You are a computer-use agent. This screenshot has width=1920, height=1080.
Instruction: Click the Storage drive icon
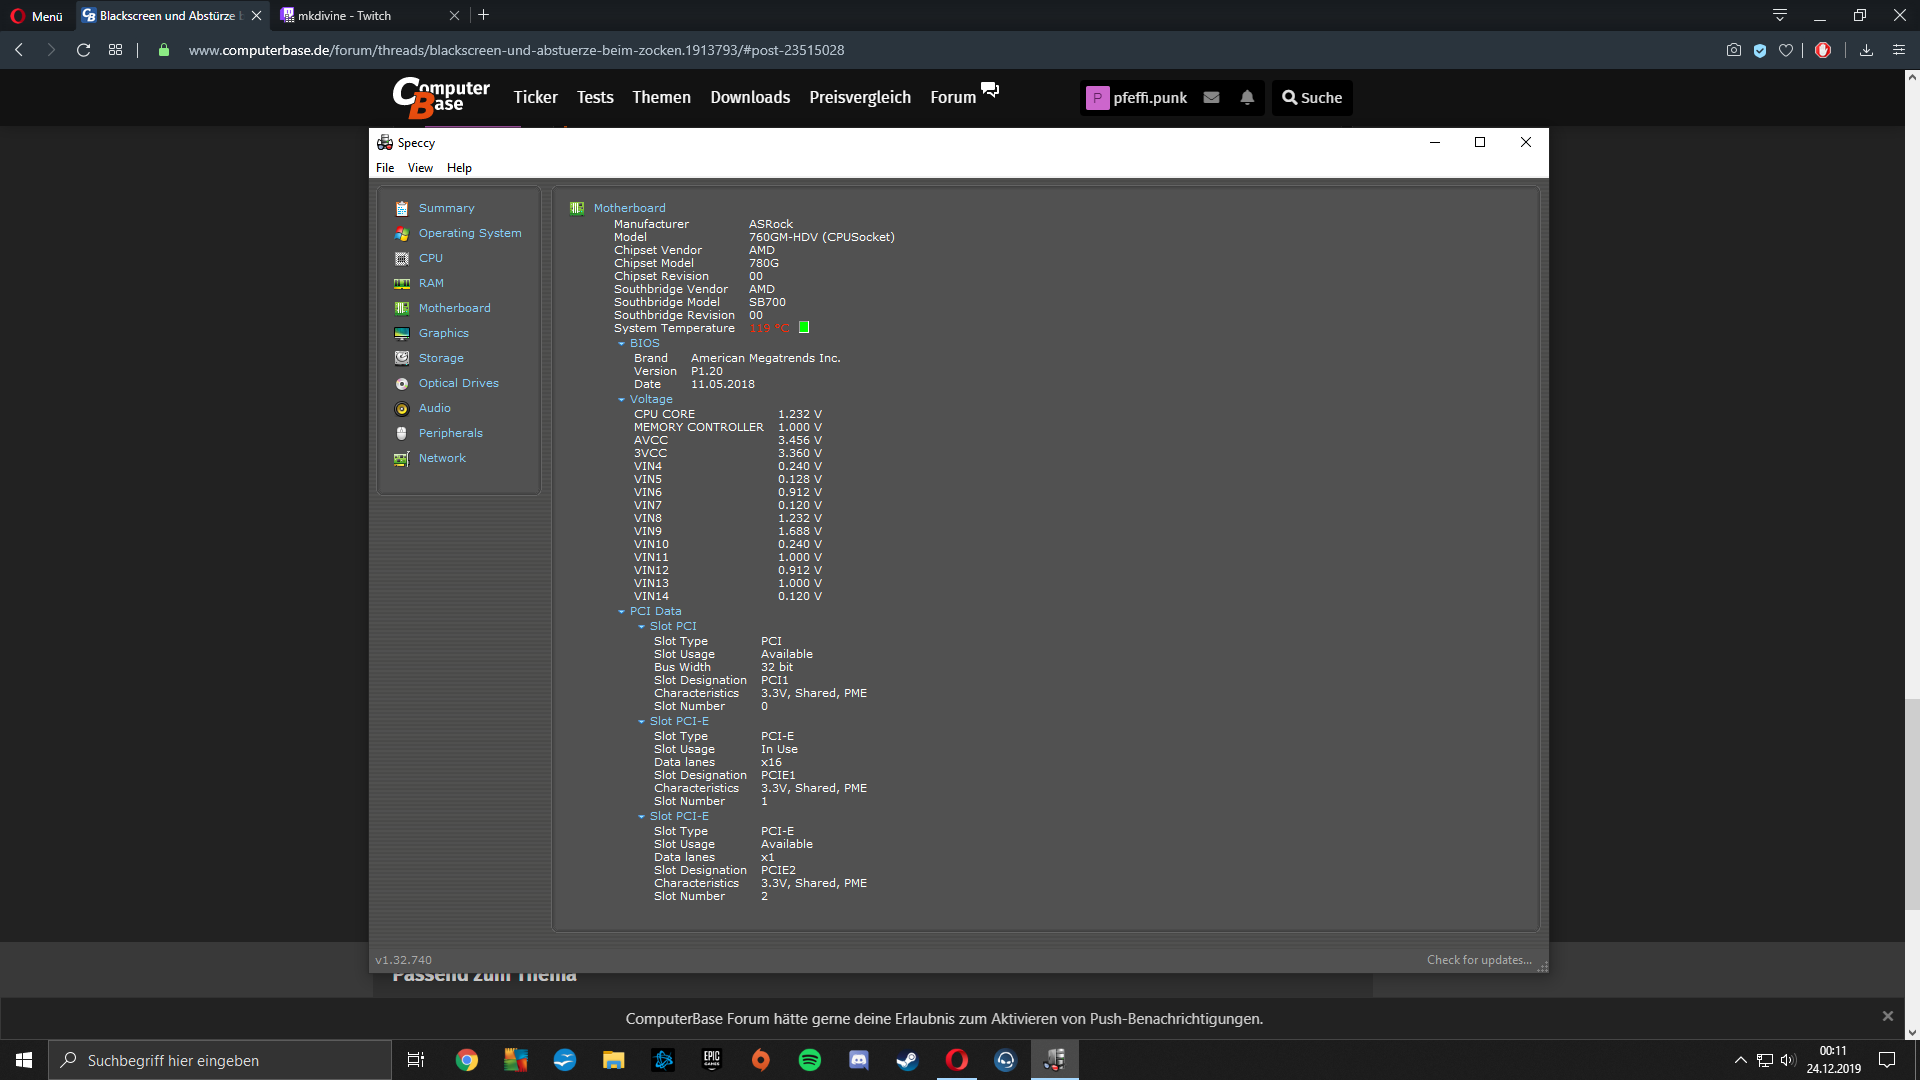pyautogui.click(x=402, y=358)
